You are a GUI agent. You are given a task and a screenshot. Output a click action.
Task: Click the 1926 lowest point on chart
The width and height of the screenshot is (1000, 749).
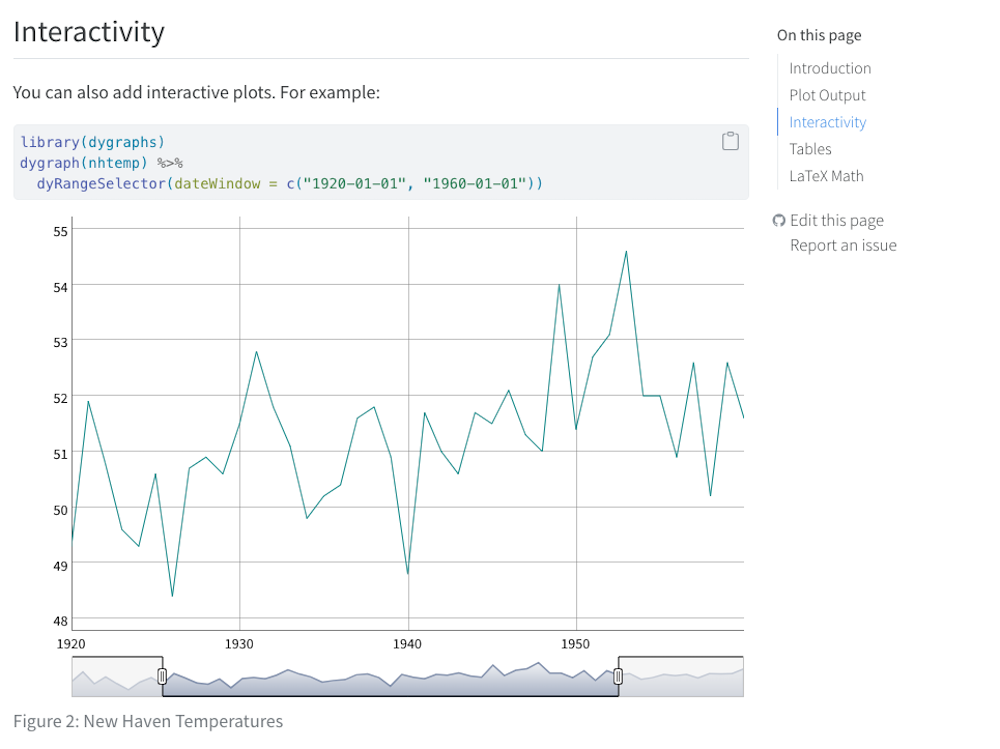click(173, 596)
